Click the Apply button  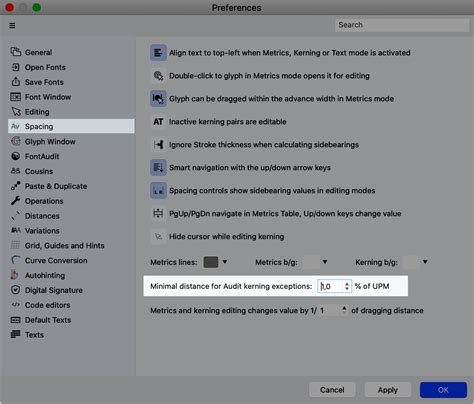(x=388, y=390)
